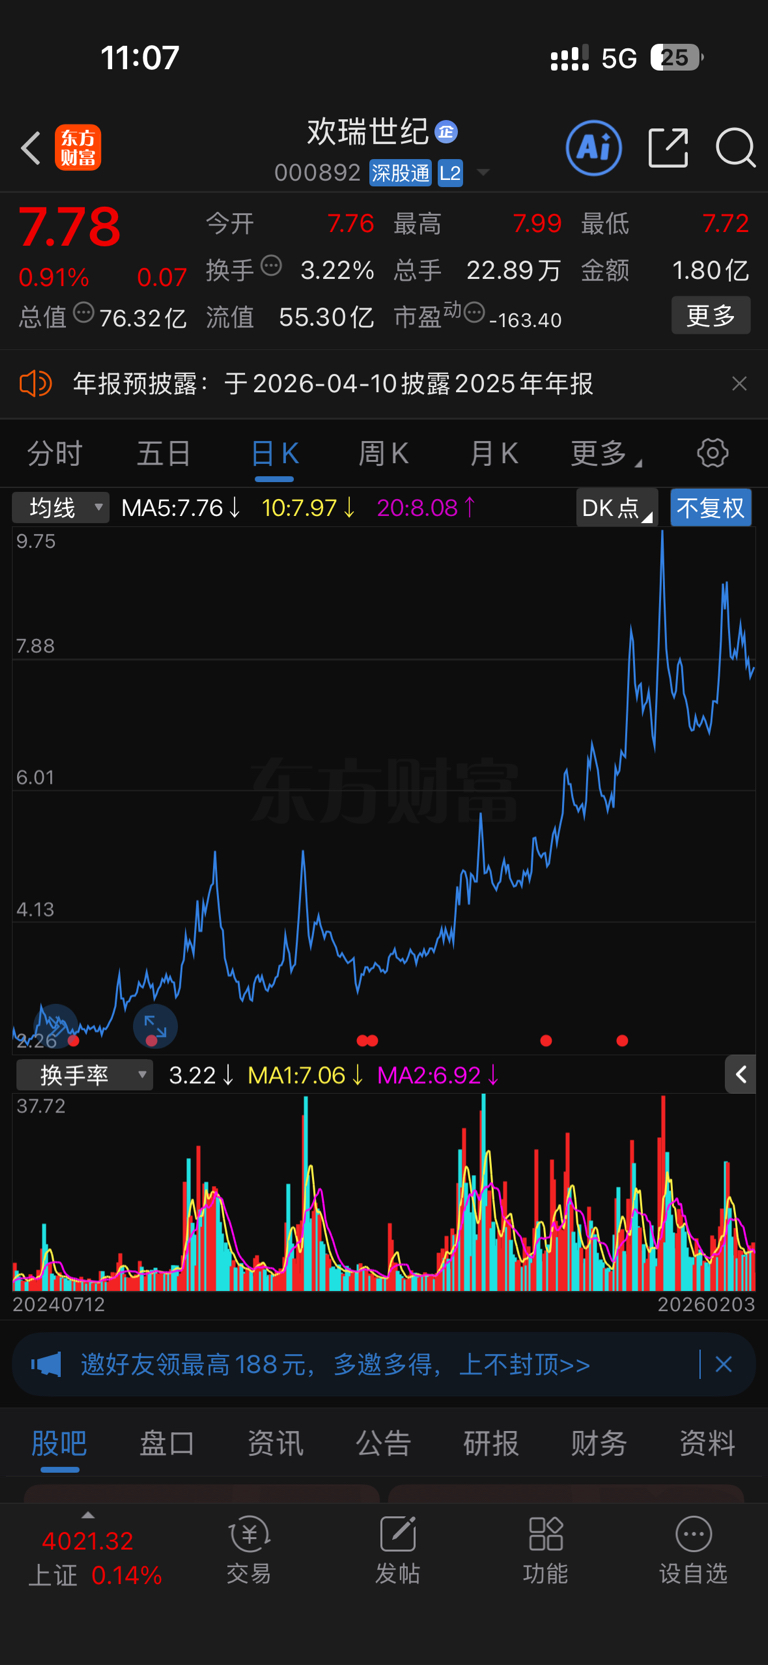Switch to 公告 tab
769x1665 pixels.
click(x=383, y=1443)
